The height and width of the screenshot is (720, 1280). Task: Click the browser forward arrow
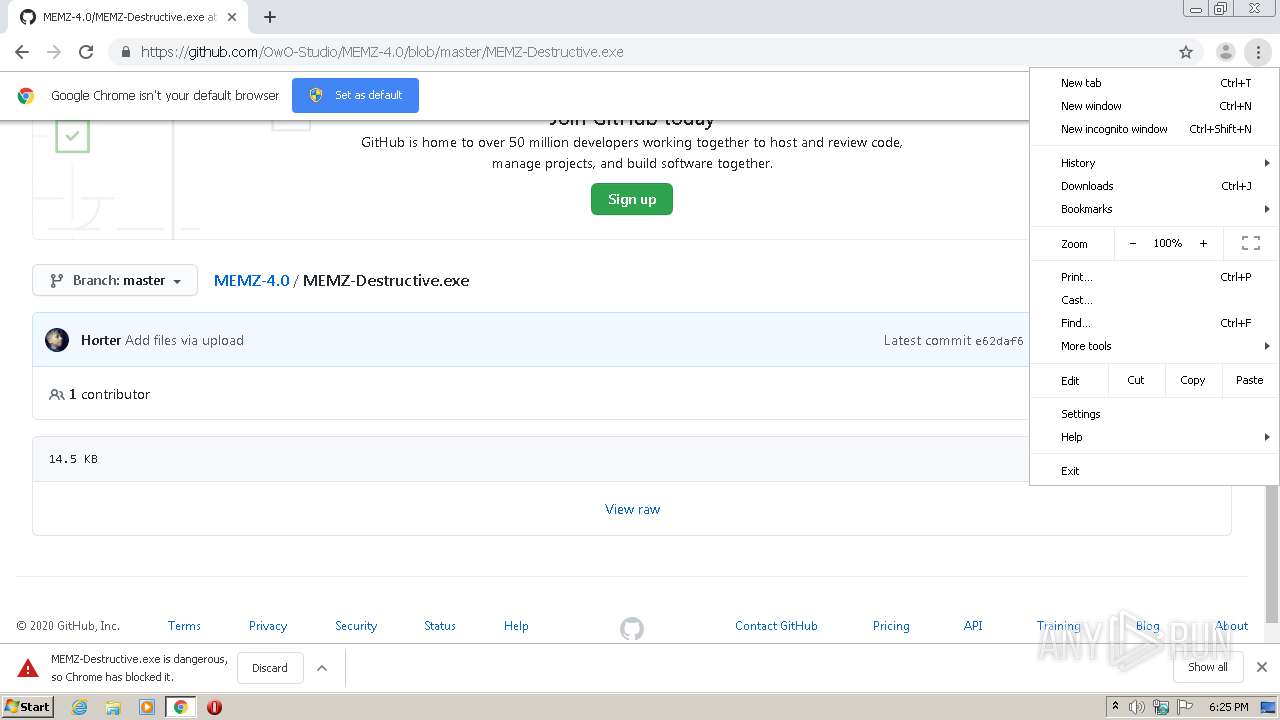click(54, 52)
